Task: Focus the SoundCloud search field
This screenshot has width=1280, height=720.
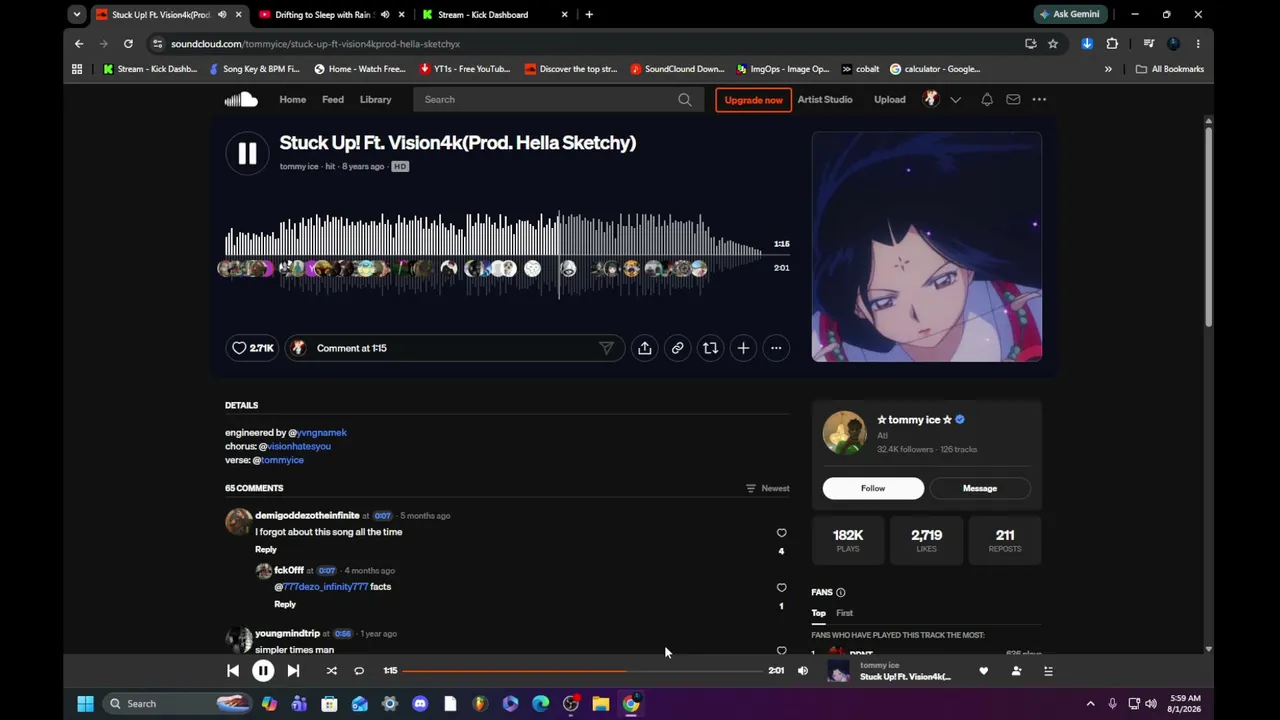Action: (x=558, y=99)
